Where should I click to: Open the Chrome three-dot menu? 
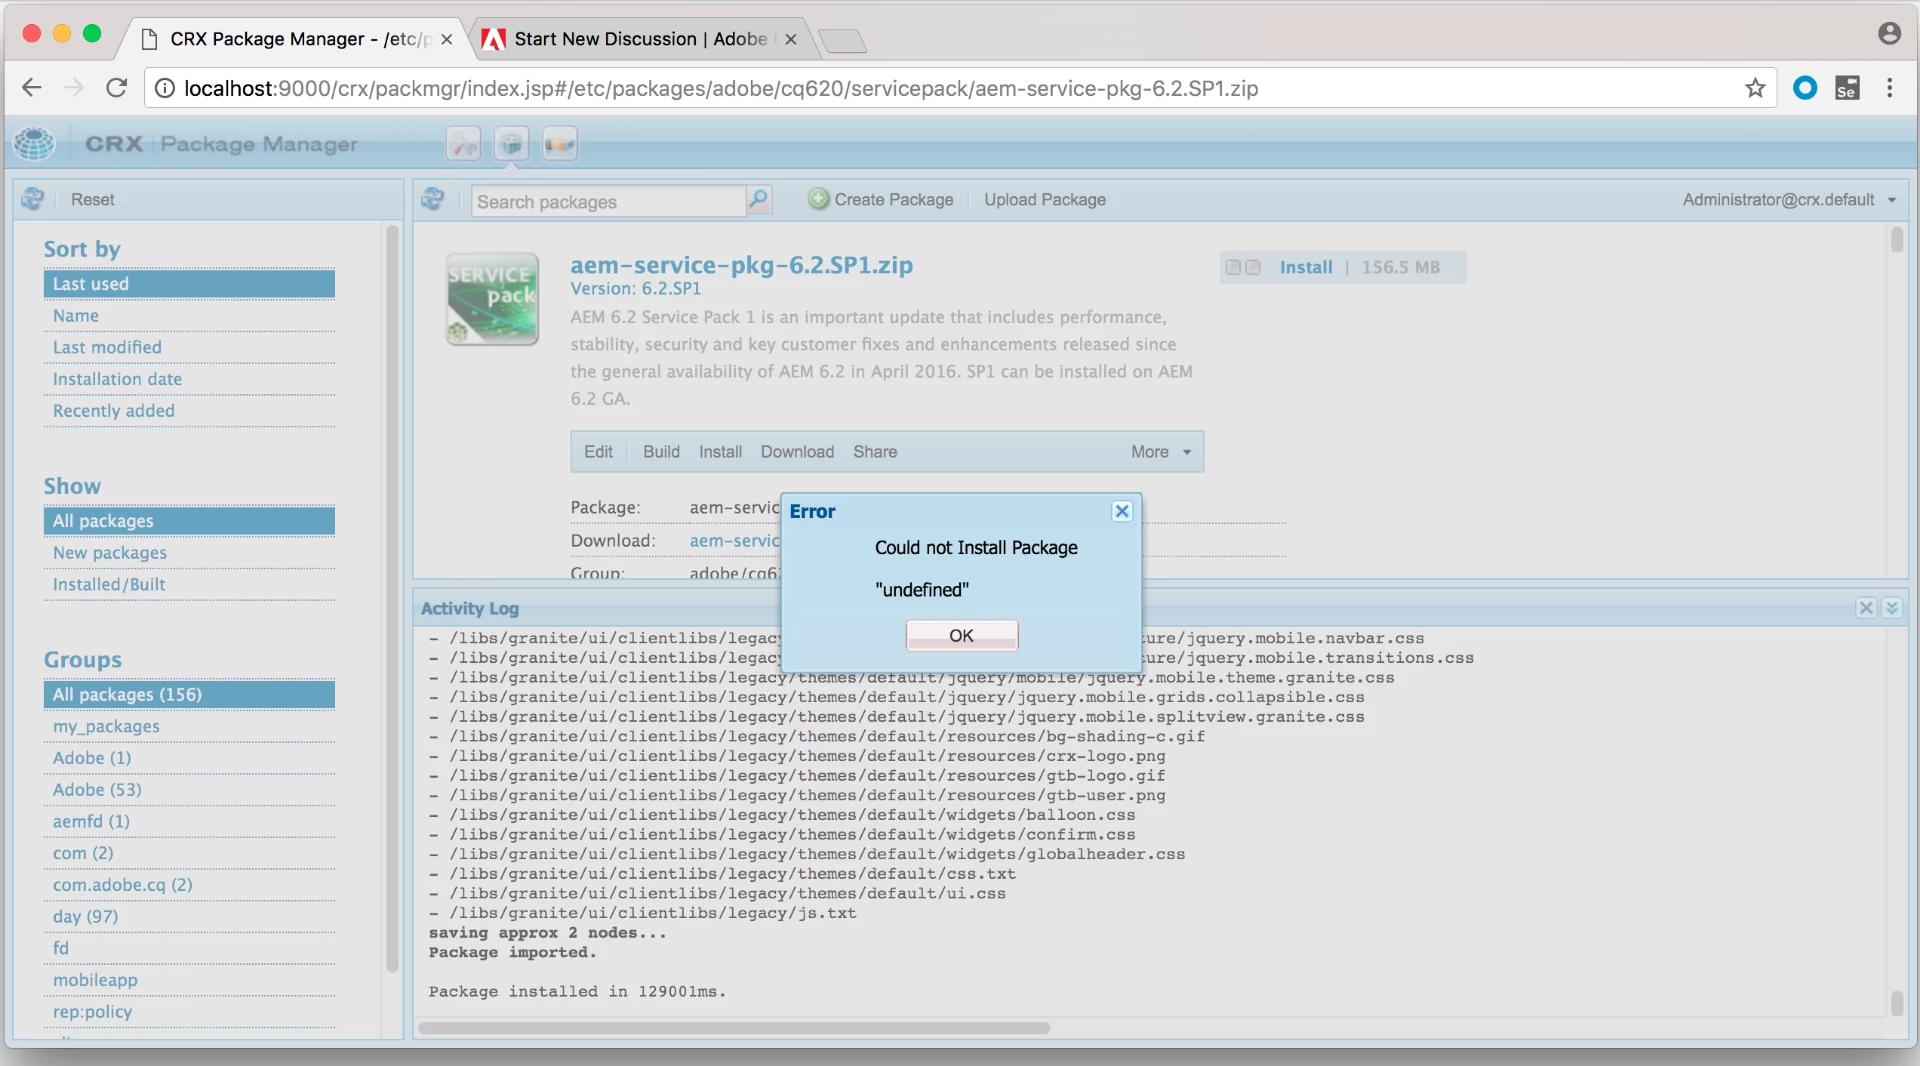coord(1889,88)
